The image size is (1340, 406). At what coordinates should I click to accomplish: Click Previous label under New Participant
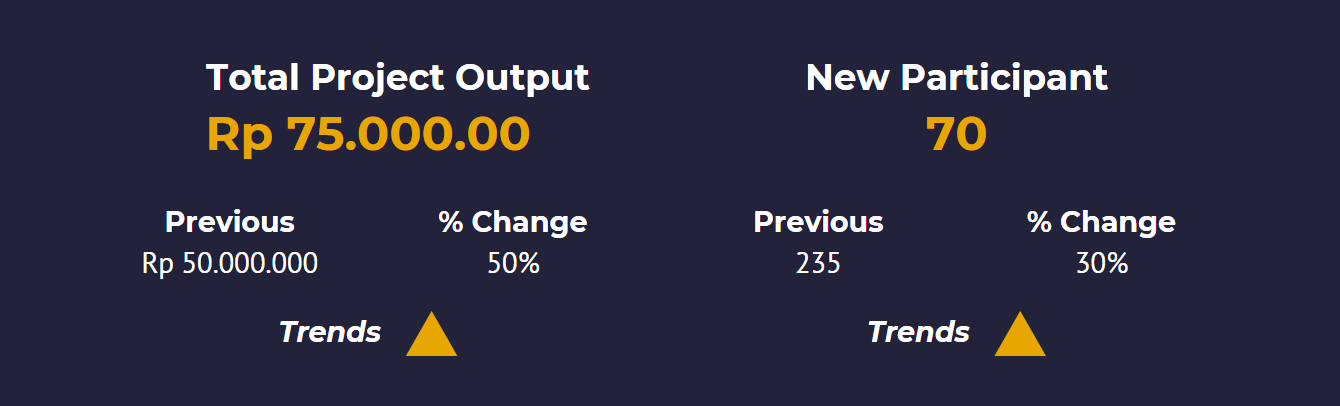(x=819, y=222)
